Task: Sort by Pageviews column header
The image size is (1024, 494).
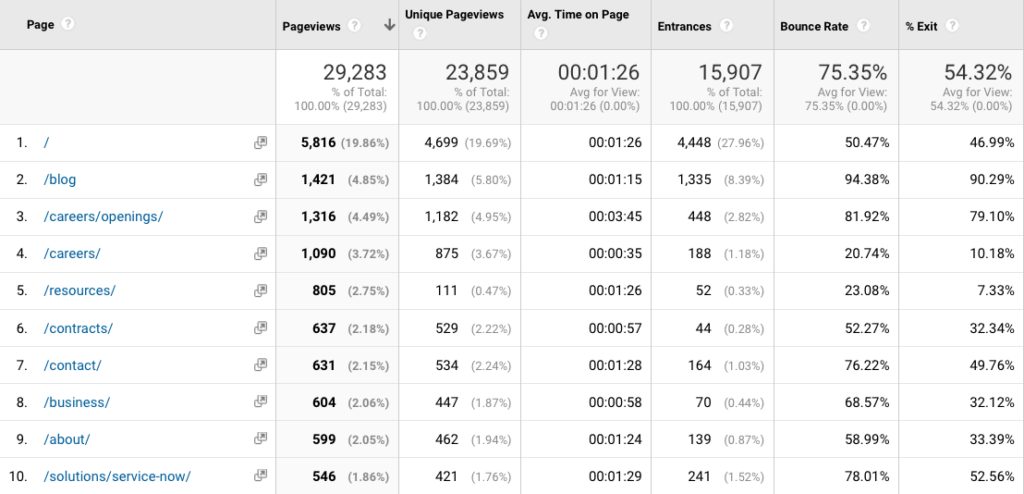Action: pos(311,26)
